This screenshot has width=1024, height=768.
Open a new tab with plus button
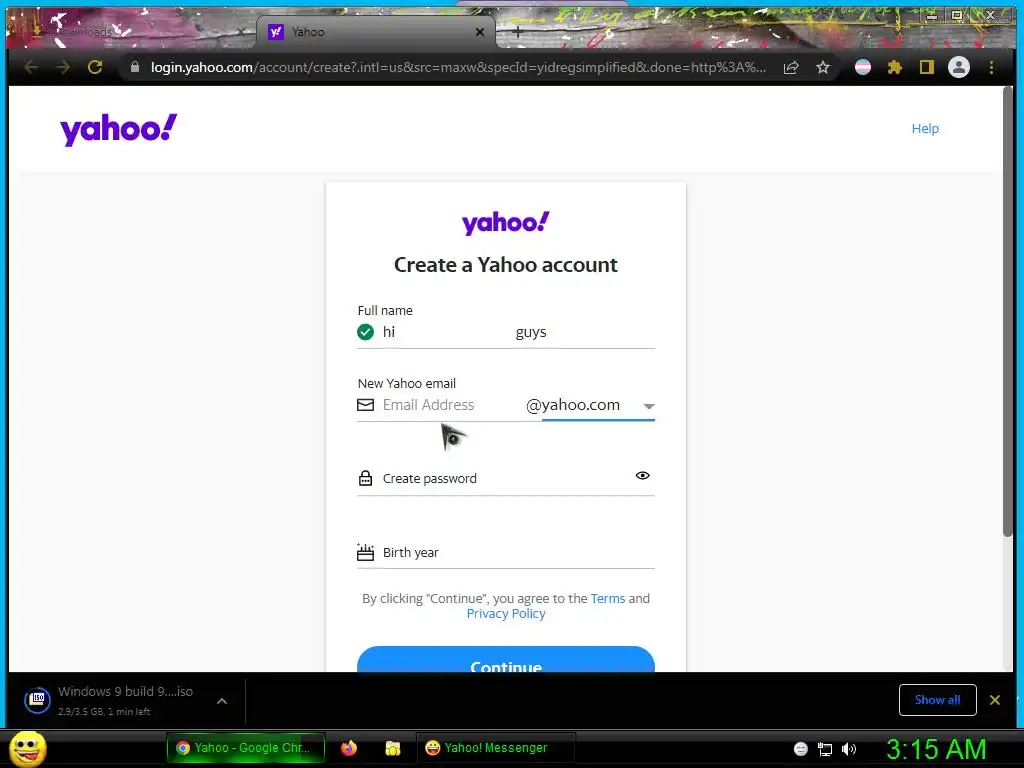pyautogui.click(x=517, y=31)
